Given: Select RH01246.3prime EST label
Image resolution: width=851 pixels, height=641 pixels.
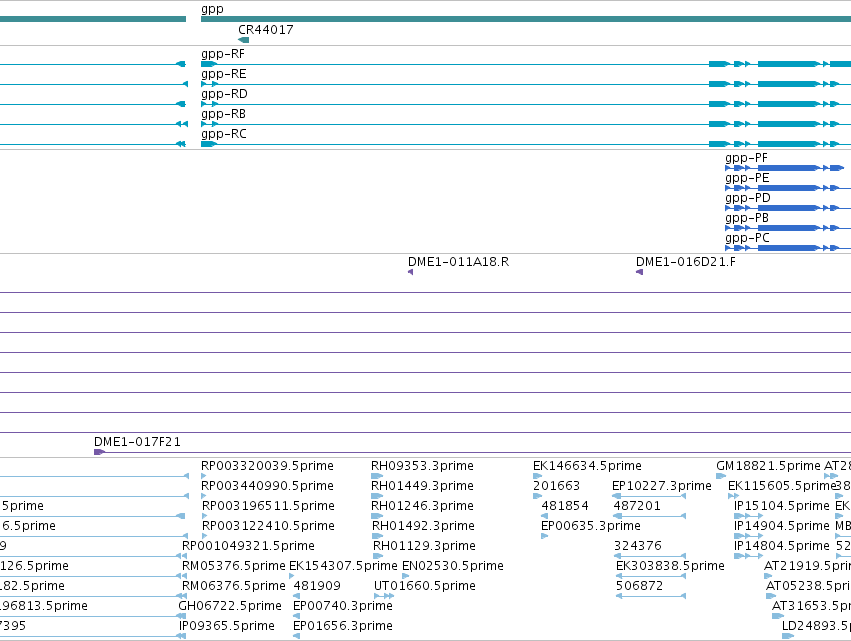Looking at the screenshot, I should tap(422, 506).
